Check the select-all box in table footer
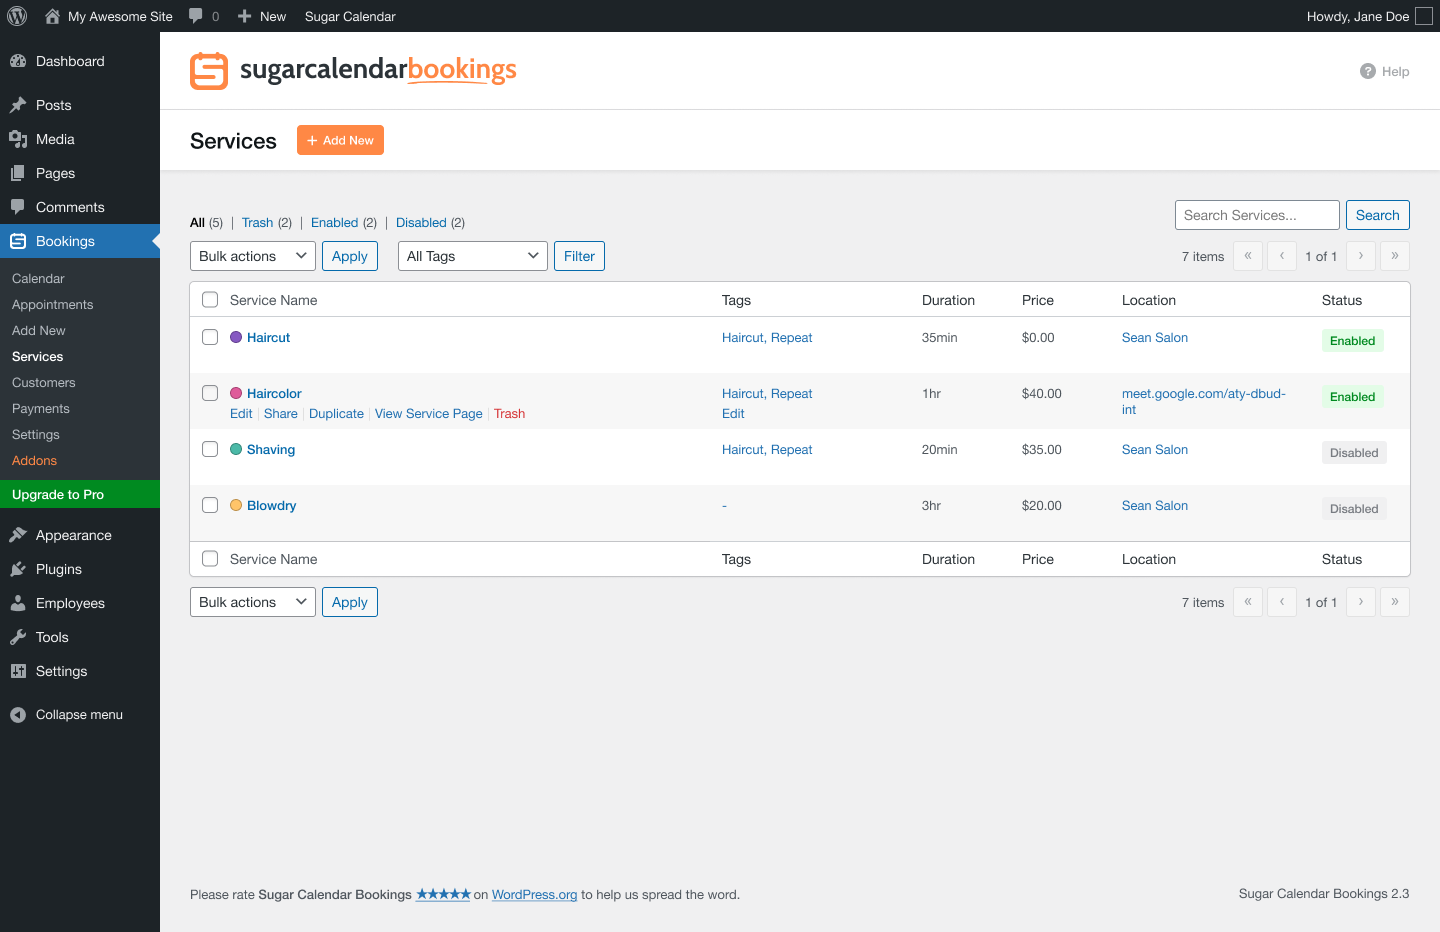1440x932 pixels. tap(210, 559)
